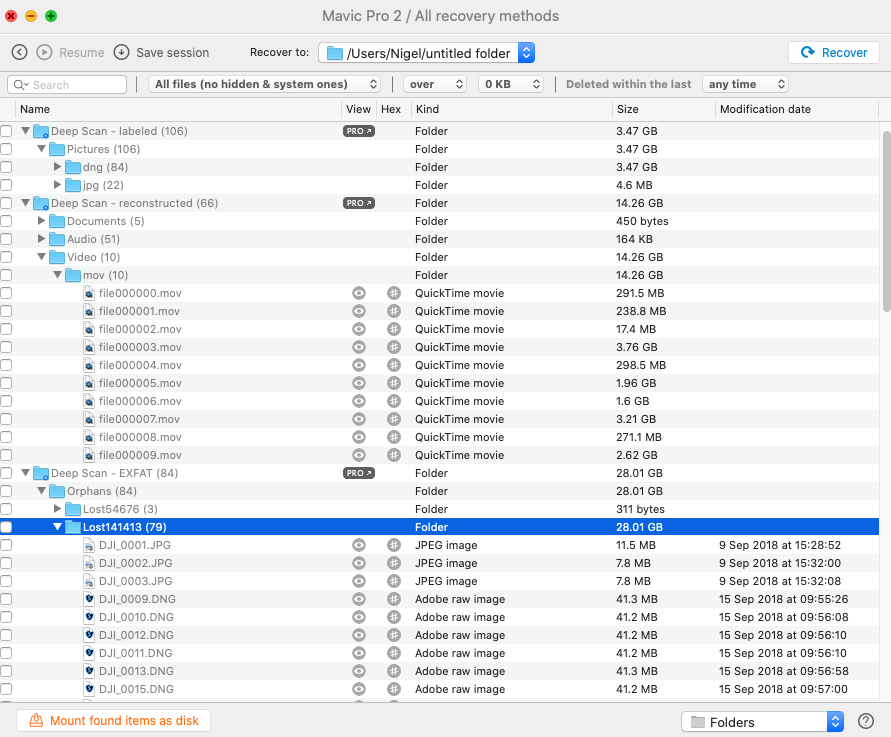This screenshot has width=891, height=737.
Task: Open the Folders view dropdown
Action: point(763,722)
